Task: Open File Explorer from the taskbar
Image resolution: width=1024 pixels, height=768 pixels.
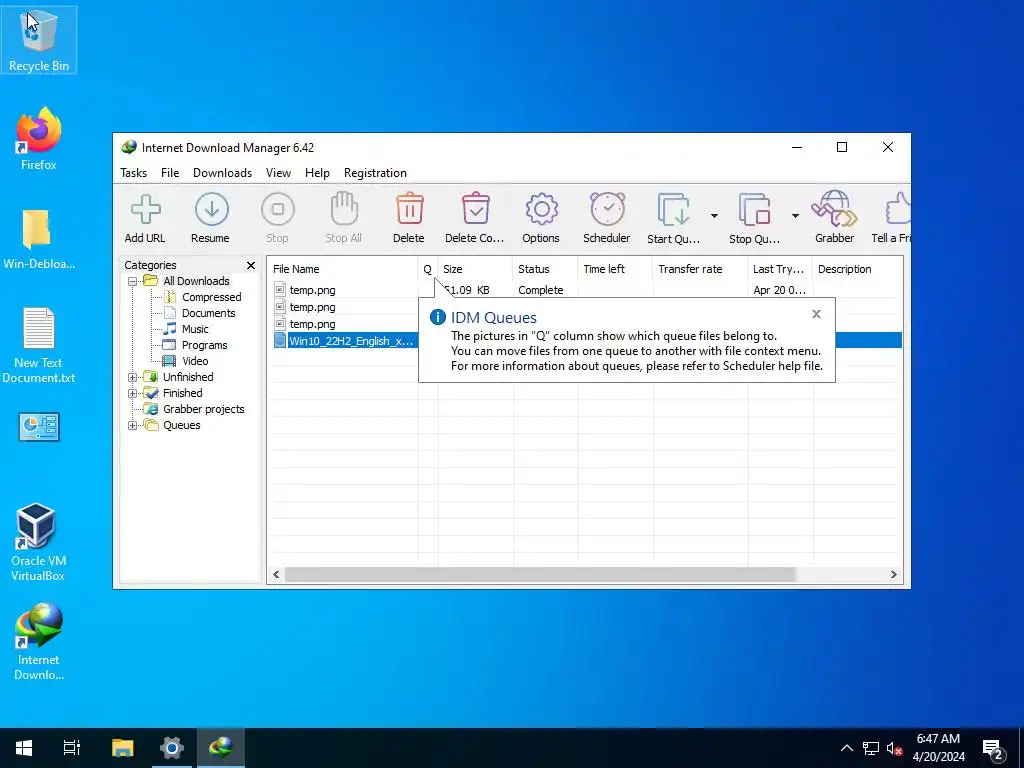Action: (122, 748)
